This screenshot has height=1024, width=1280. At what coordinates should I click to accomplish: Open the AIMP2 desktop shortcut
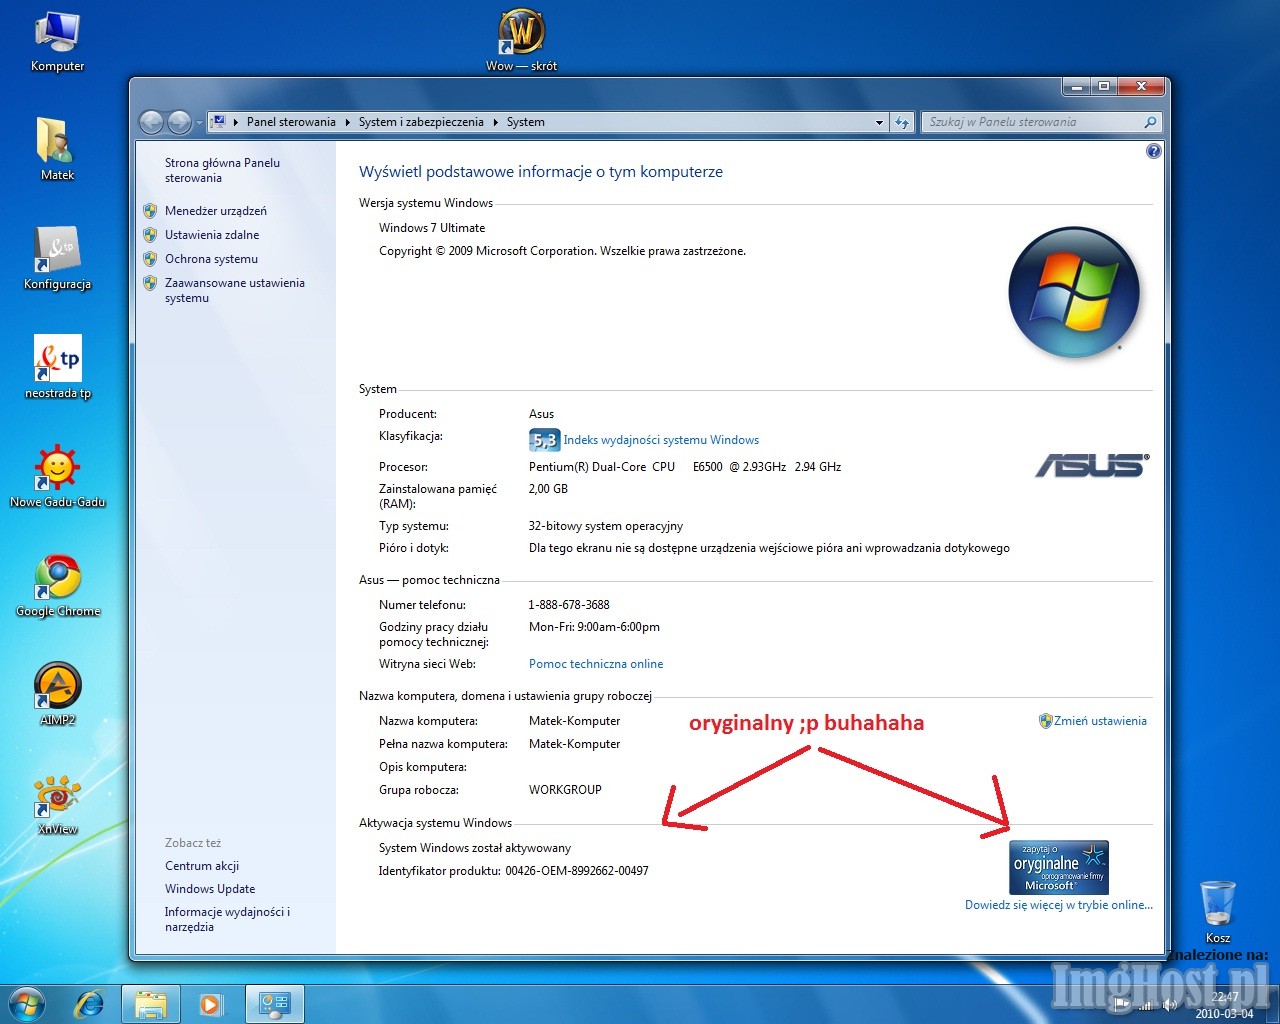[57, 693]
